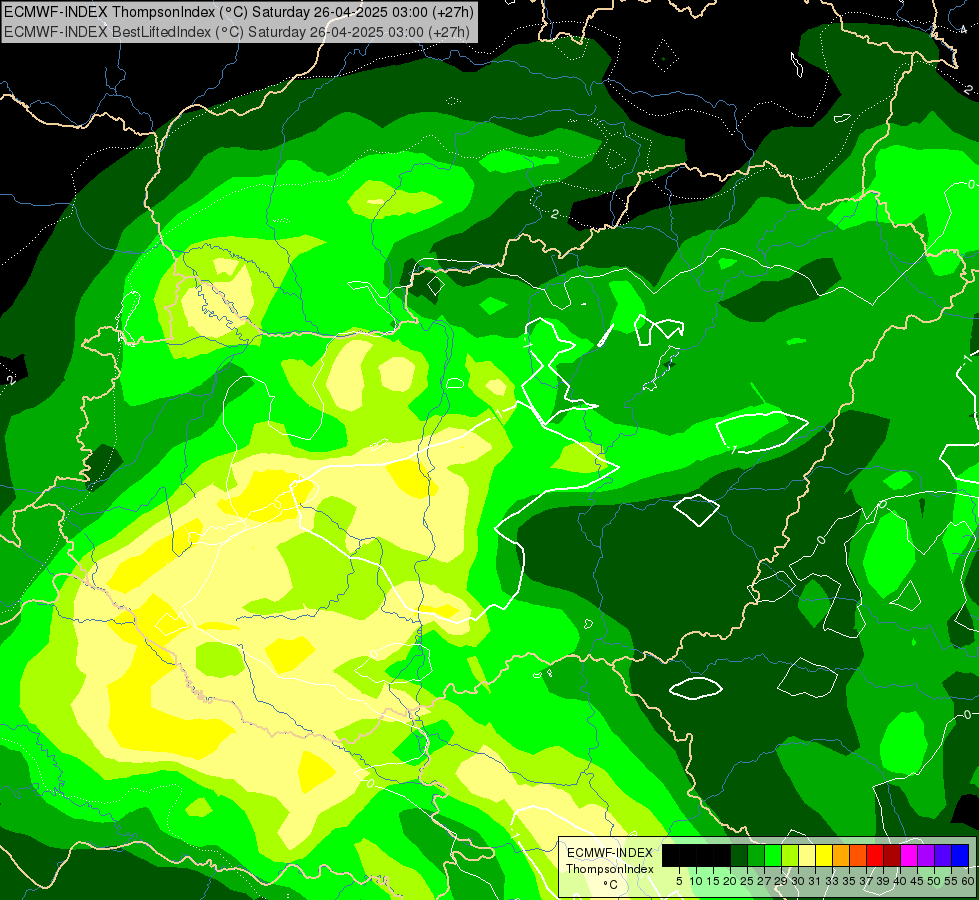The height and width of the screenshot is (900, 979).
Task: Select the pale yellow 30–31 legend swatch
Action: pos(807,856)
